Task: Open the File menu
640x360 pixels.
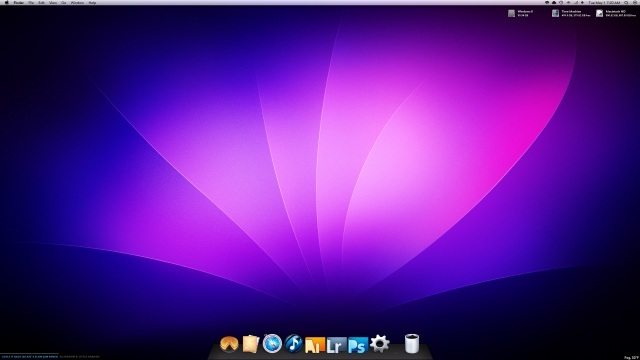Action: coord(31,2)
